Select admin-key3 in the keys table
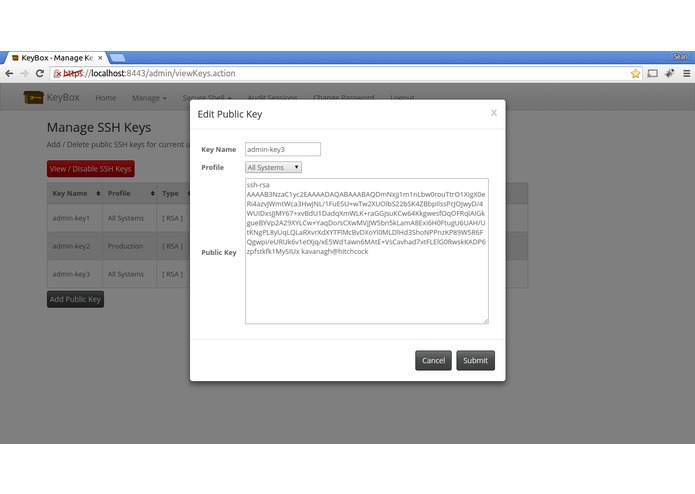 coord(71,274)
